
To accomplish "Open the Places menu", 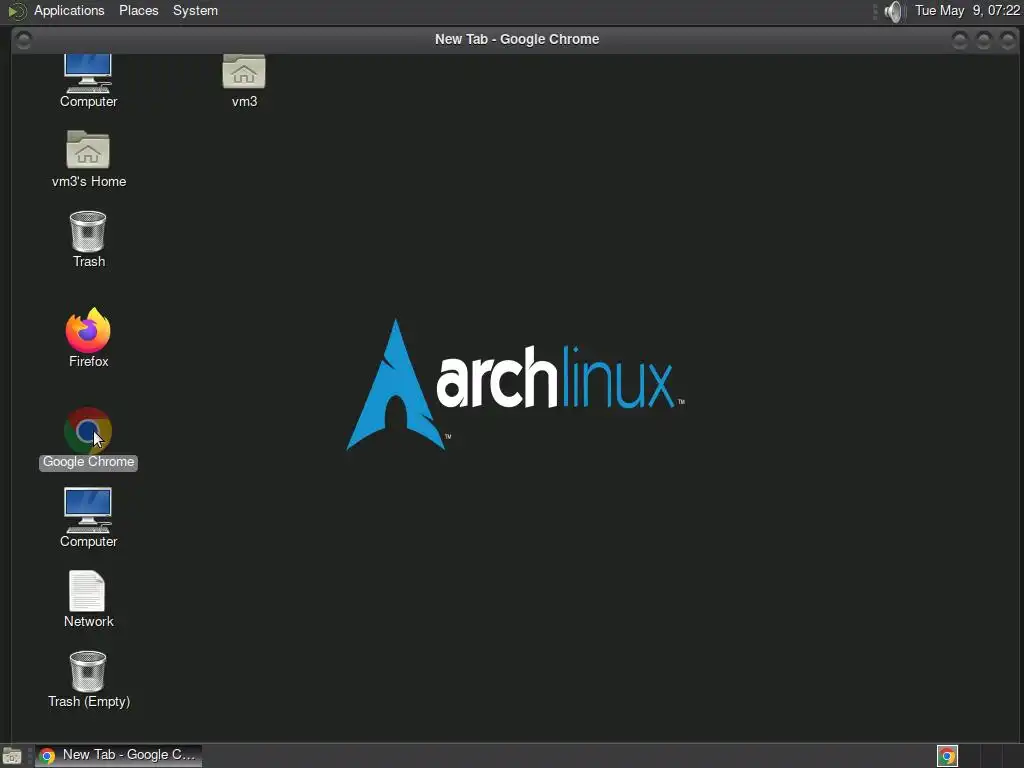I will click(138, 10).
